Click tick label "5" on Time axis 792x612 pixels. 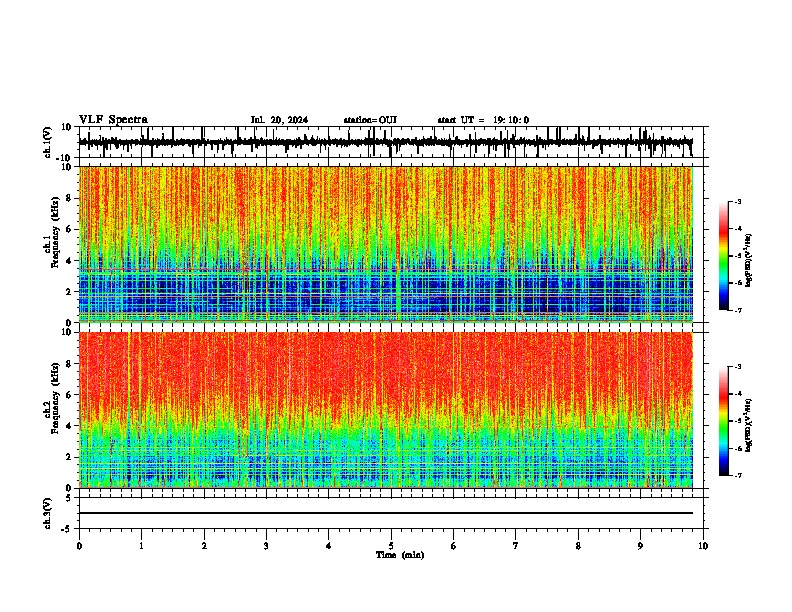click(391, 546)
